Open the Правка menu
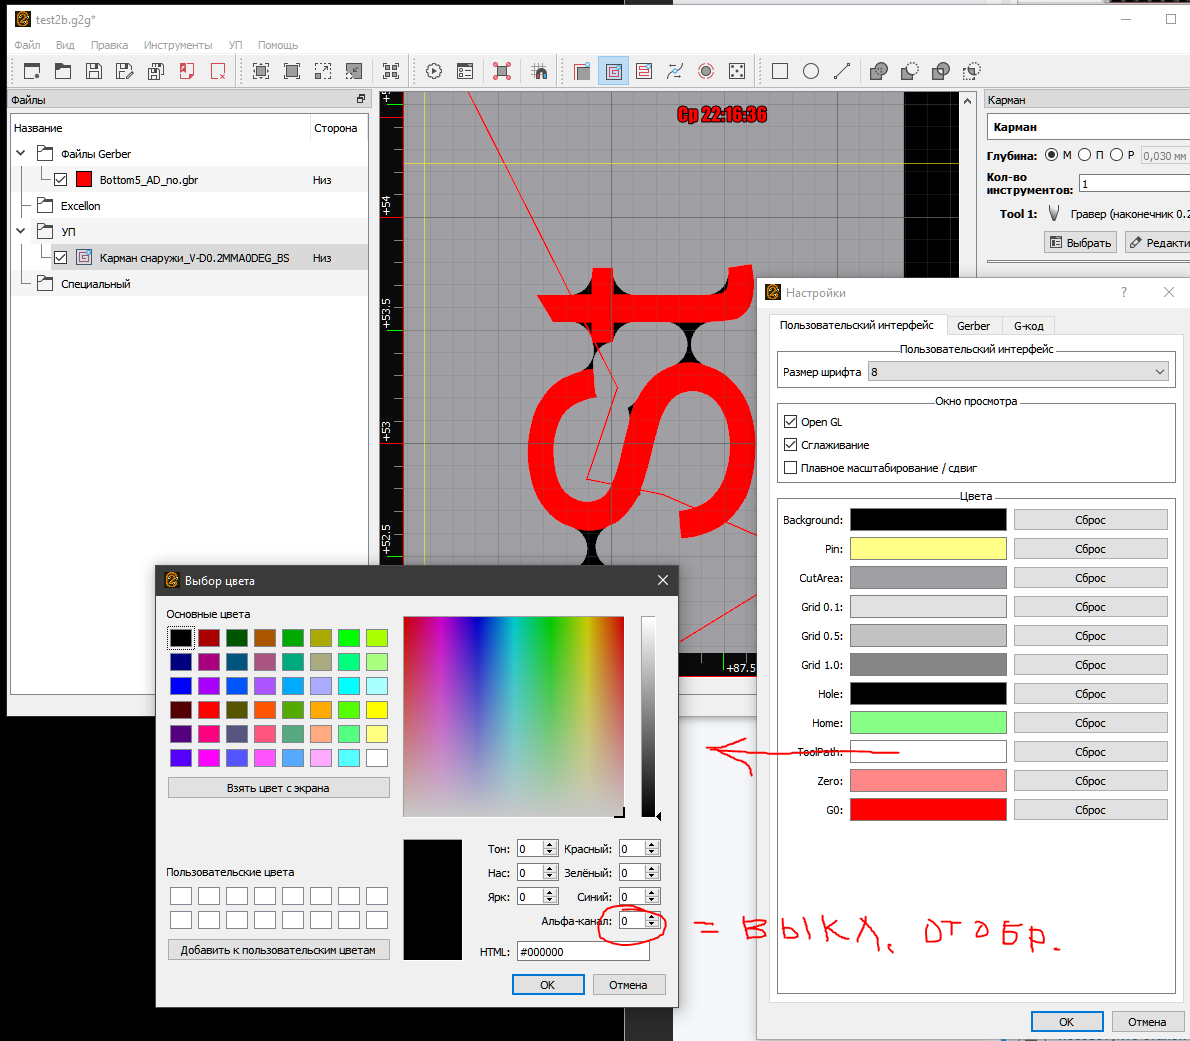The height and width of the screenshot is (1041, 1190). (x=109, y=45)
